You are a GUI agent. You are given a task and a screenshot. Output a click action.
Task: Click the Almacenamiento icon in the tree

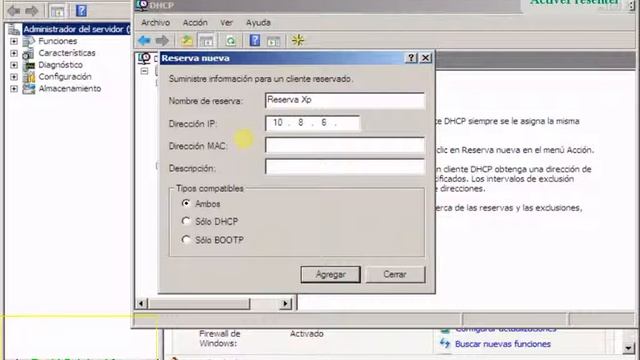point(29,89)
